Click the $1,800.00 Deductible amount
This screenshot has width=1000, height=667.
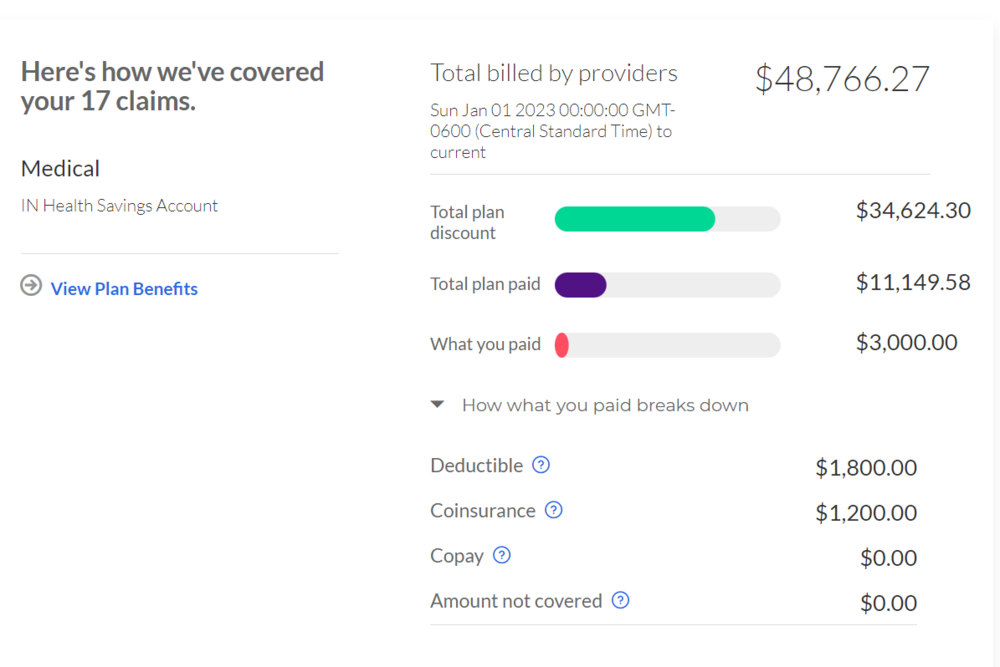click(x=866, y=468)
